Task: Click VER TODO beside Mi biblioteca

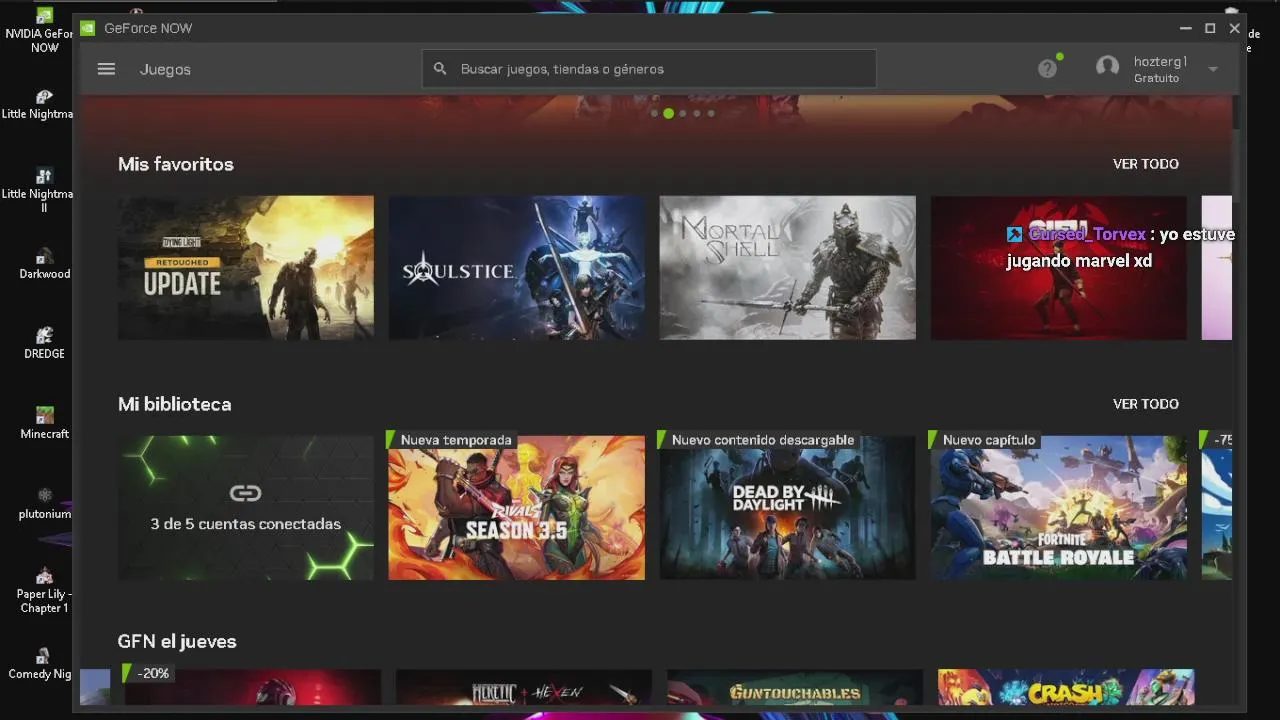Action: pyautogui.click(x=1146, y=404)
